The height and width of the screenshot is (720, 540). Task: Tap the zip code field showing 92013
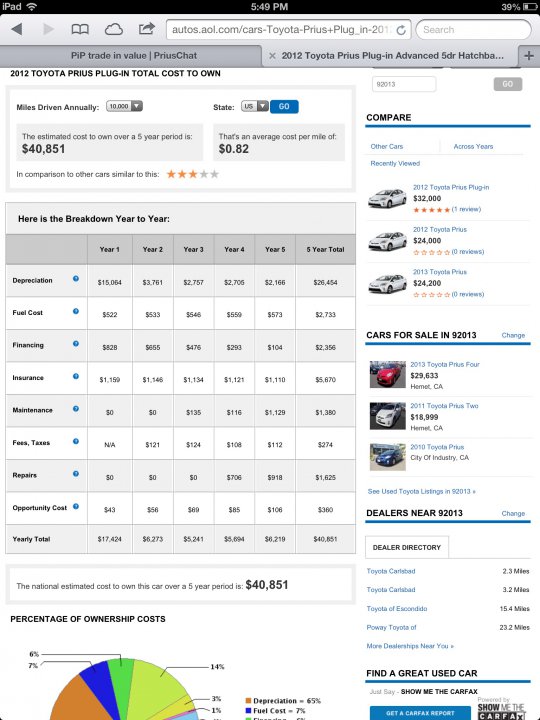(x=404, y=84)
